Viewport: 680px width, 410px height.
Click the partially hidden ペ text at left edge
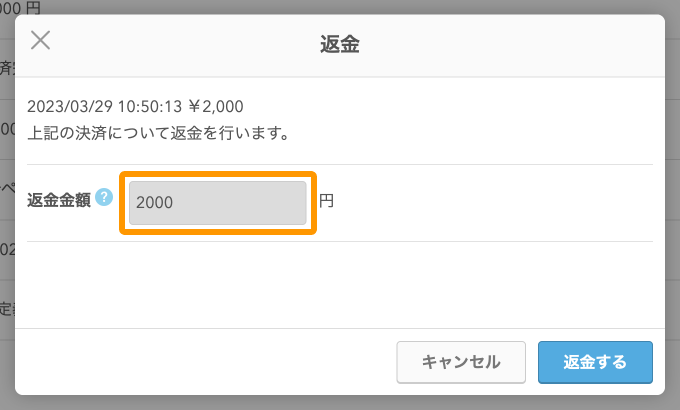point(6,188)
